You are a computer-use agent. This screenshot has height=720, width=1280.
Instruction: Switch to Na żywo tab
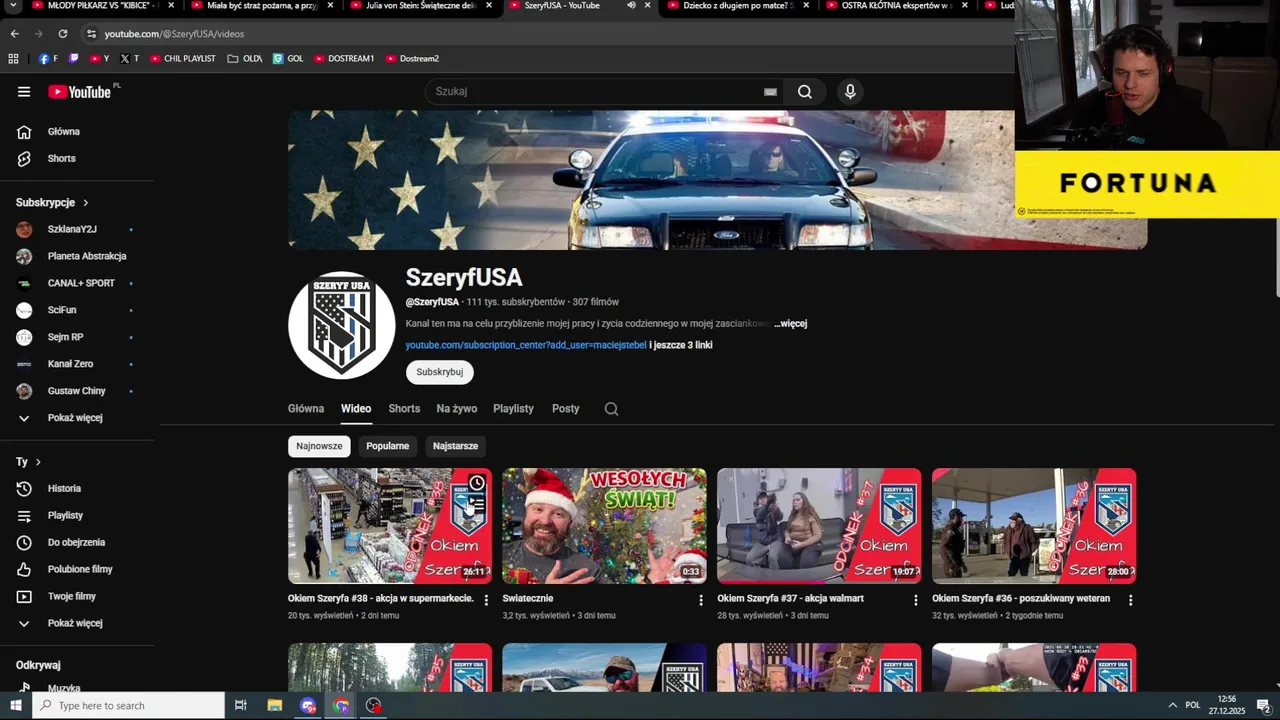[456, 408]
